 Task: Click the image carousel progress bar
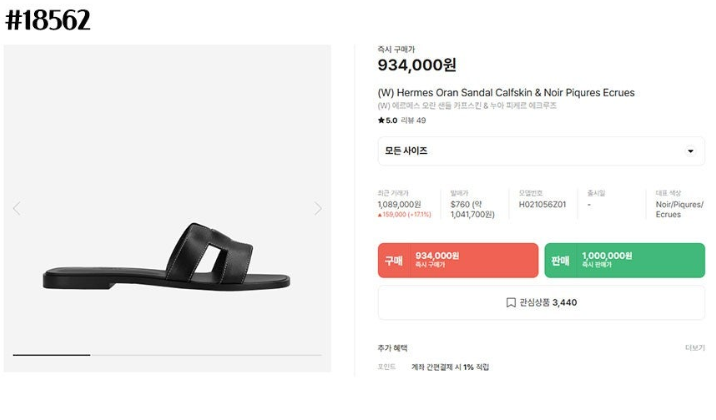coord(167,355)
